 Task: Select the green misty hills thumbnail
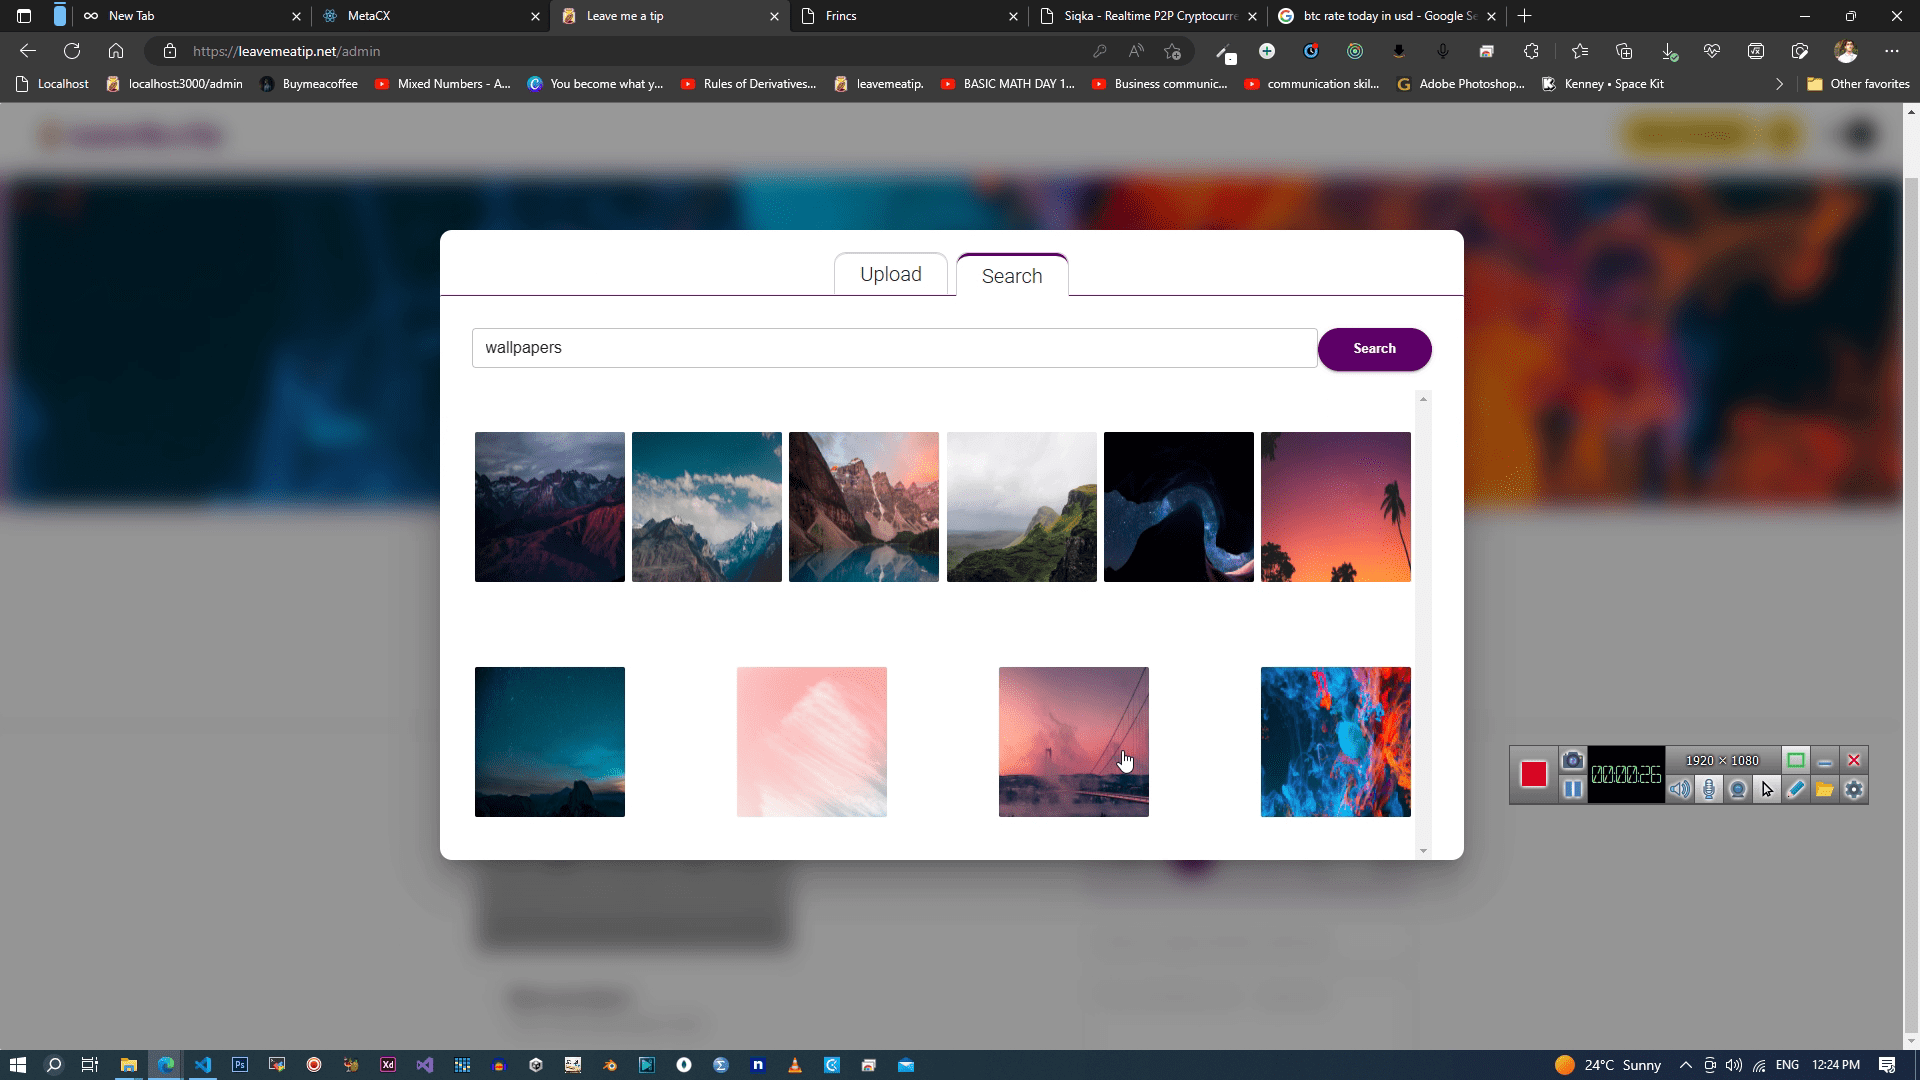(1021, 506)
